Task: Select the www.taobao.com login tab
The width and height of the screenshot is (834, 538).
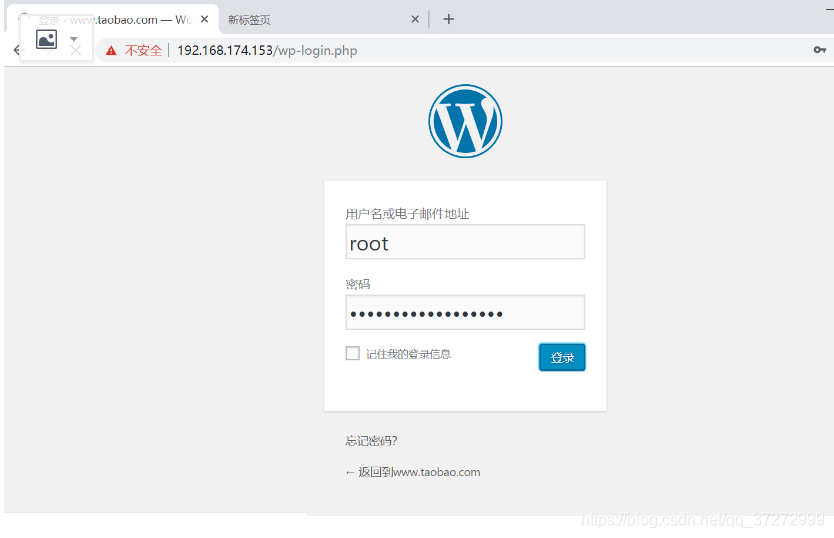Action: click(113, 20)
